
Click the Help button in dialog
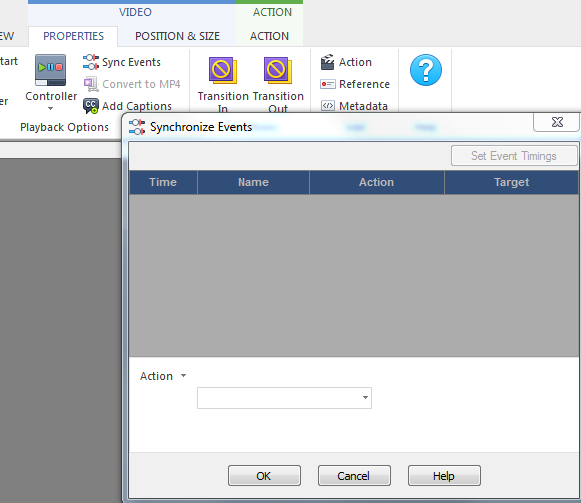pyautogui.click(x=444, y=476)
